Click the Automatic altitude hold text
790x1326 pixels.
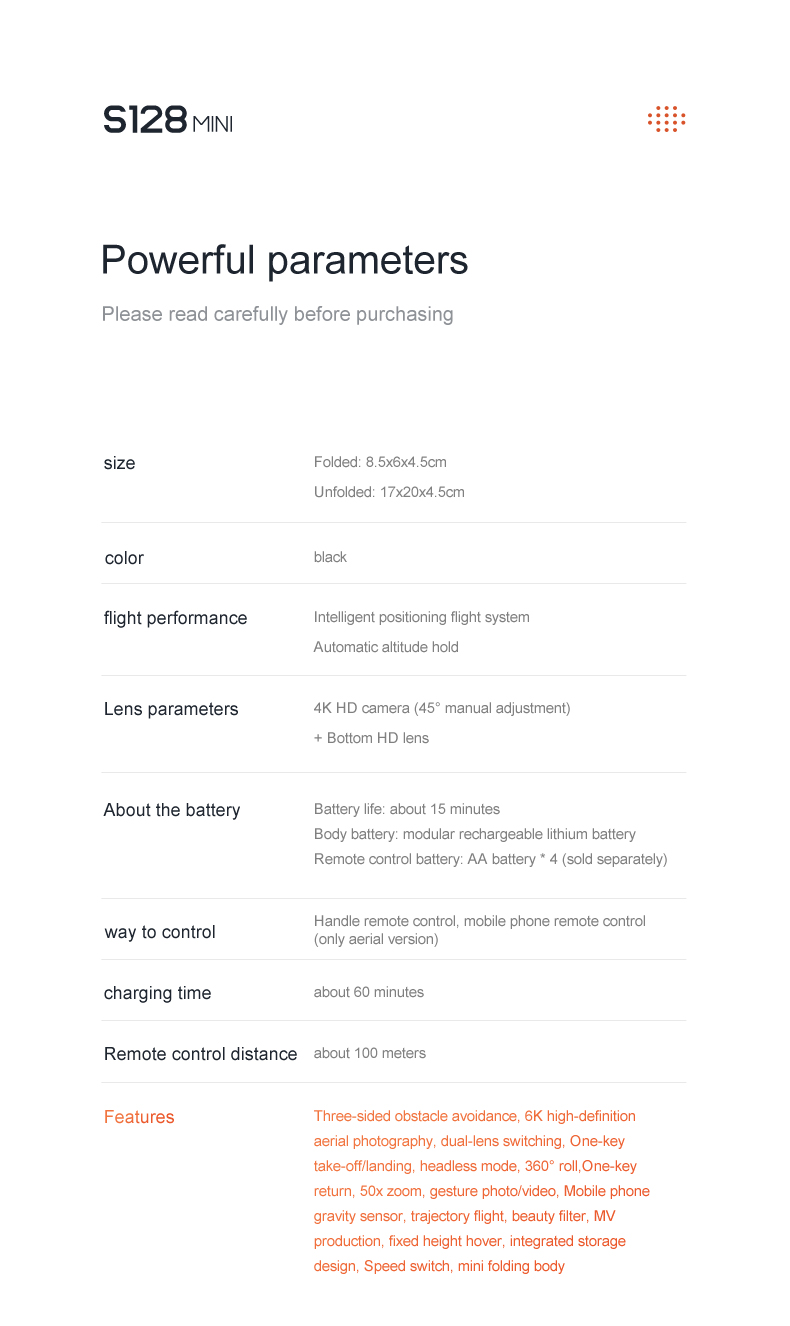386,647
